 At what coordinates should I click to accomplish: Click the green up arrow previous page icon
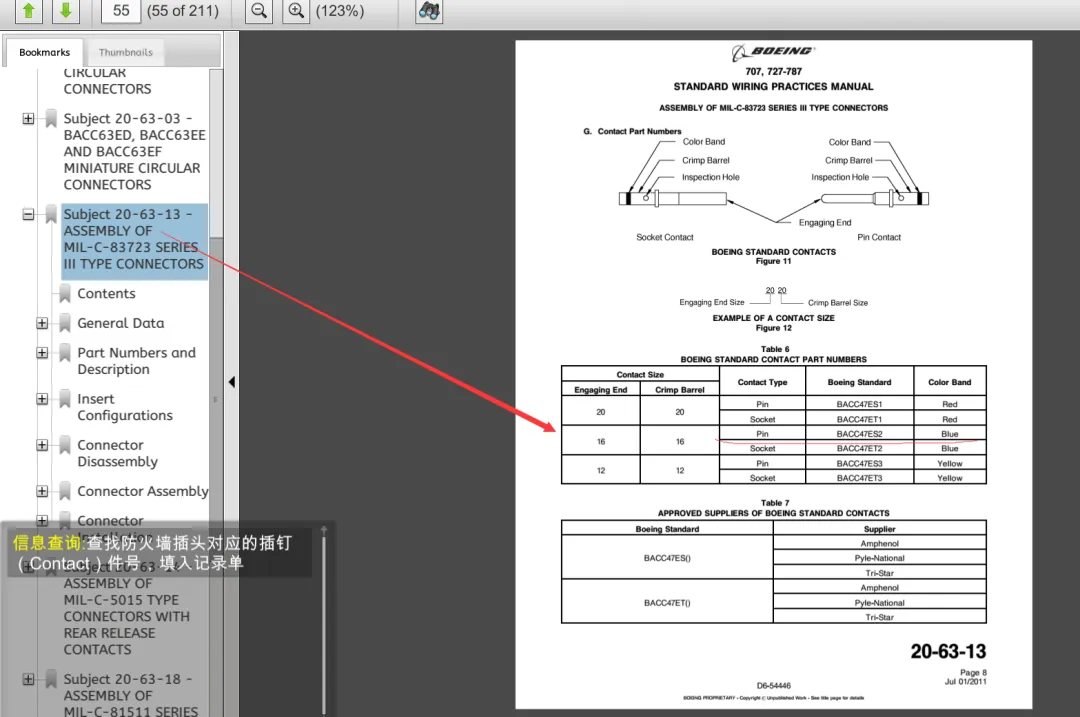29,11
